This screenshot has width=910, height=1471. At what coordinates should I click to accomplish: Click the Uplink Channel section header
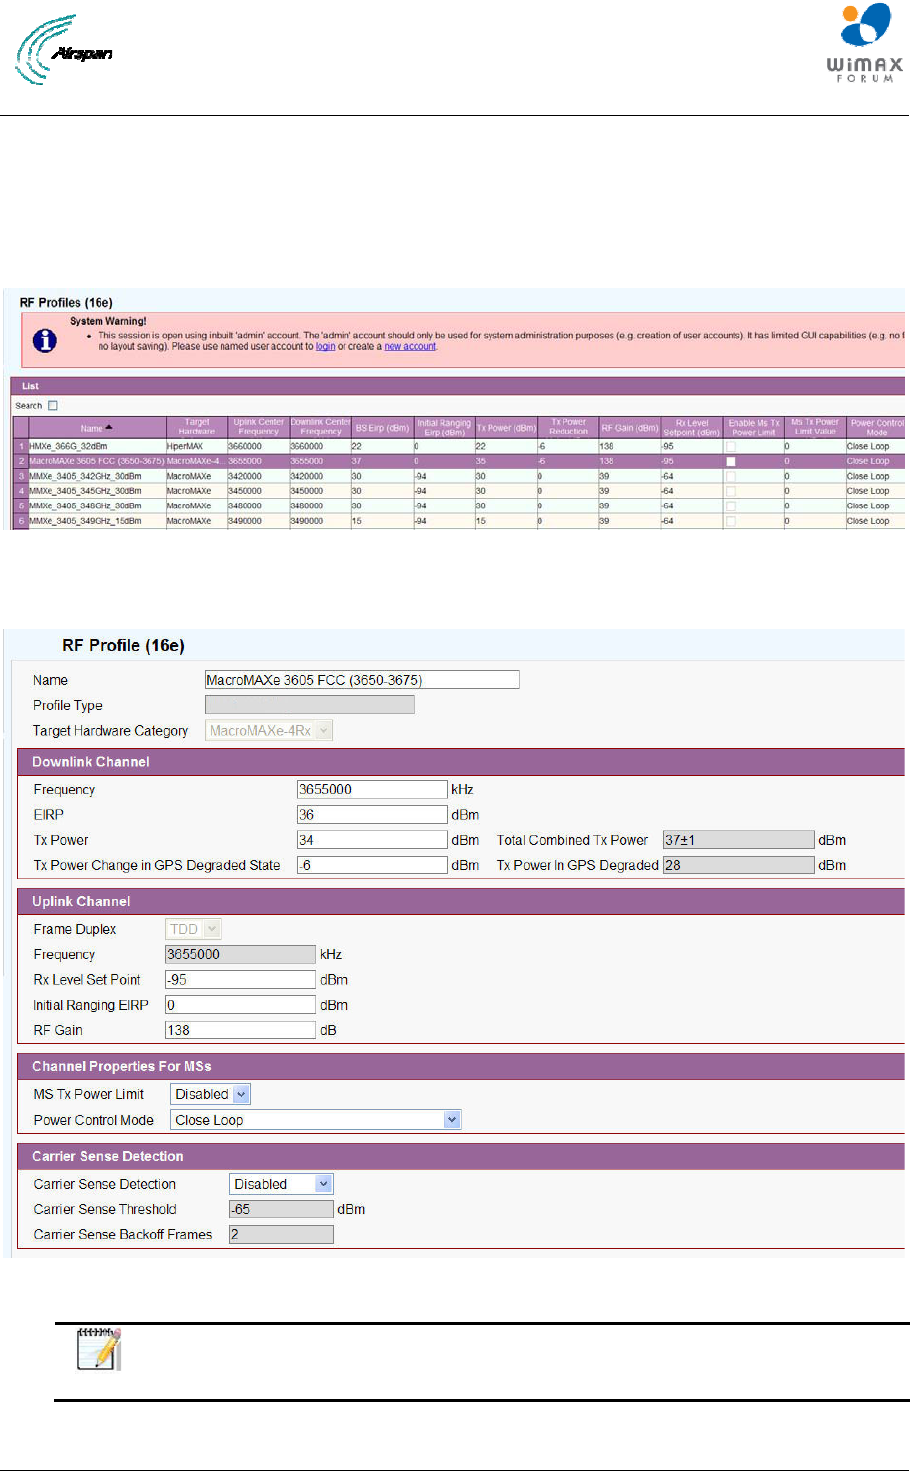tap(461, 901)
